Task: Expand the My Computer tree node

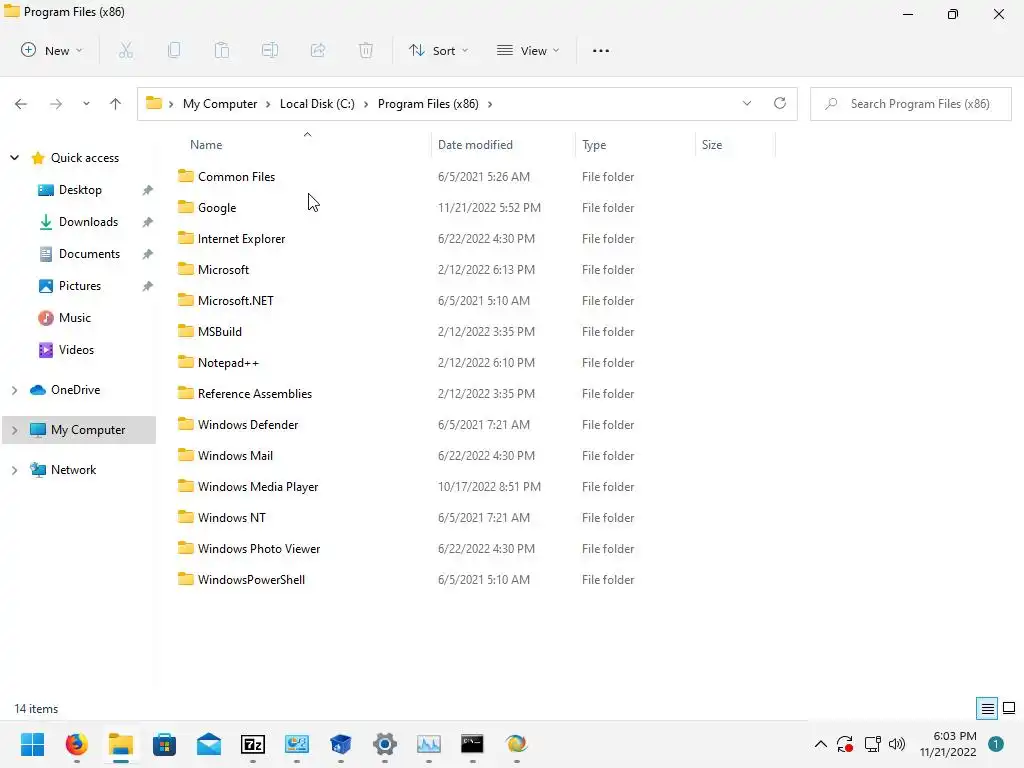Action: click(14, 430)
